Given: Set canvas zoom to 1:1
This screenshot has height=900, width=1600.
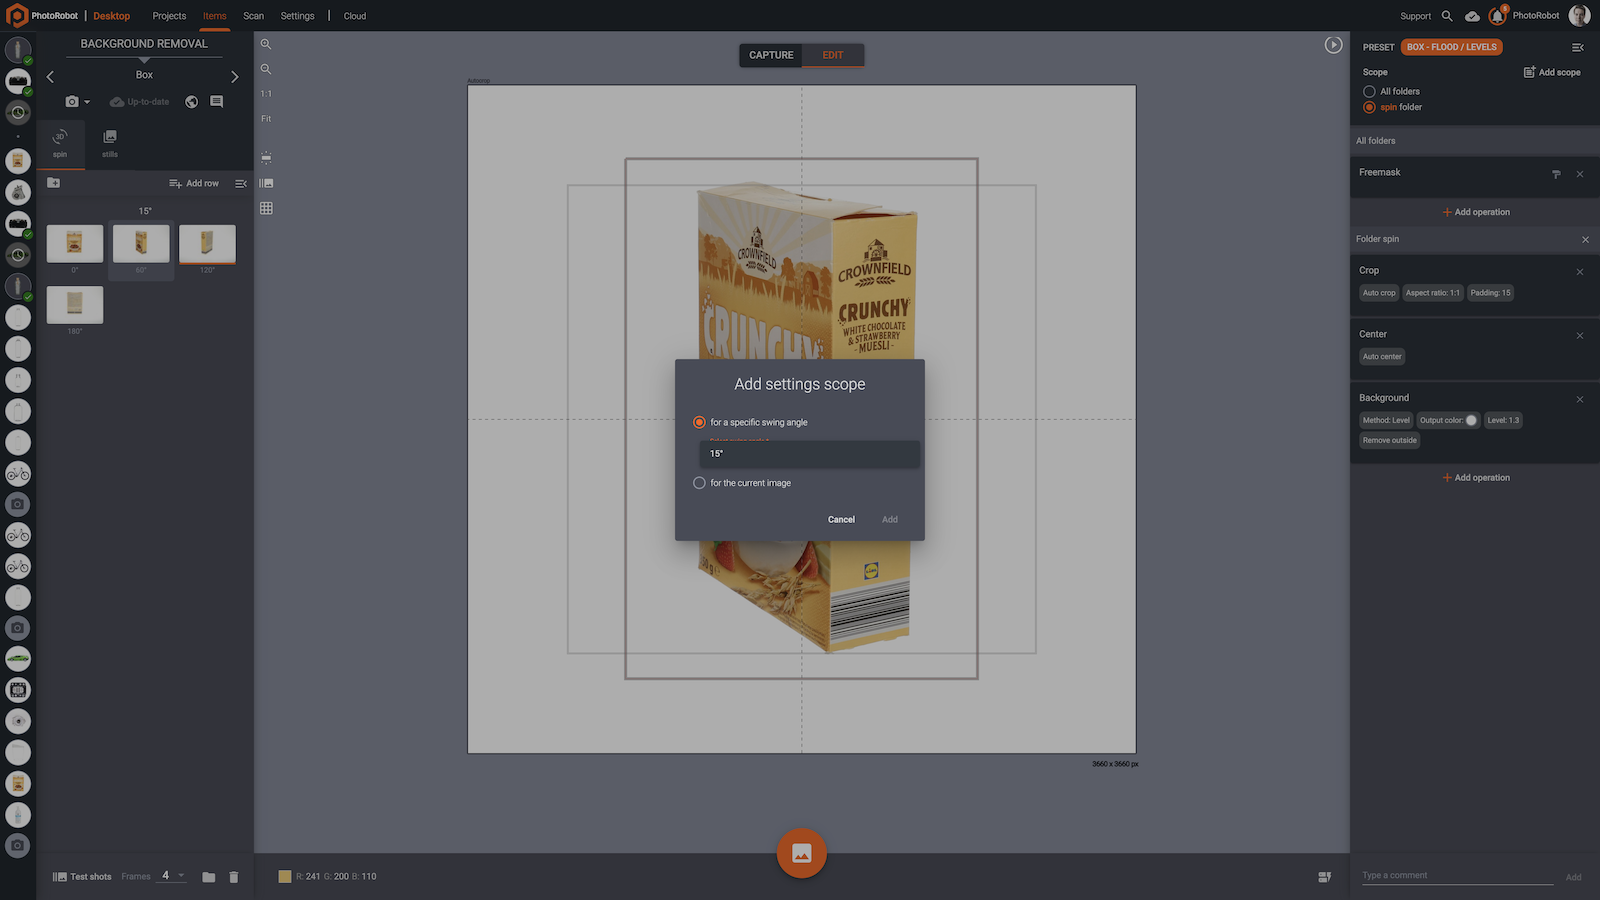Looking at the screenshot, I should (x=265, y=93).
